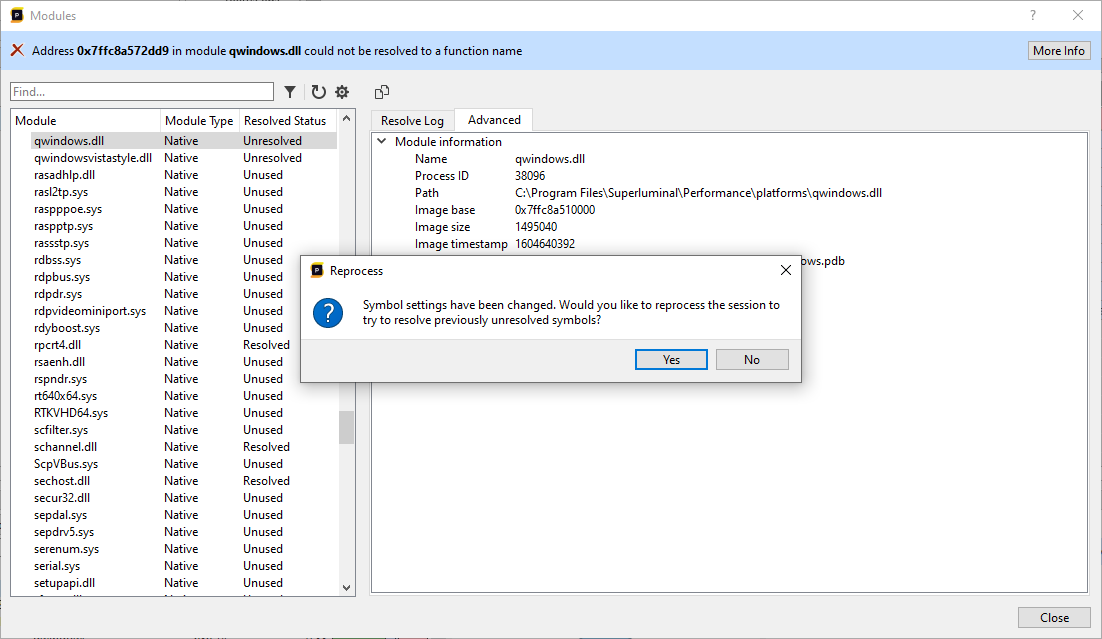Click the red error X icon
1102x639 pixels.
17,50
